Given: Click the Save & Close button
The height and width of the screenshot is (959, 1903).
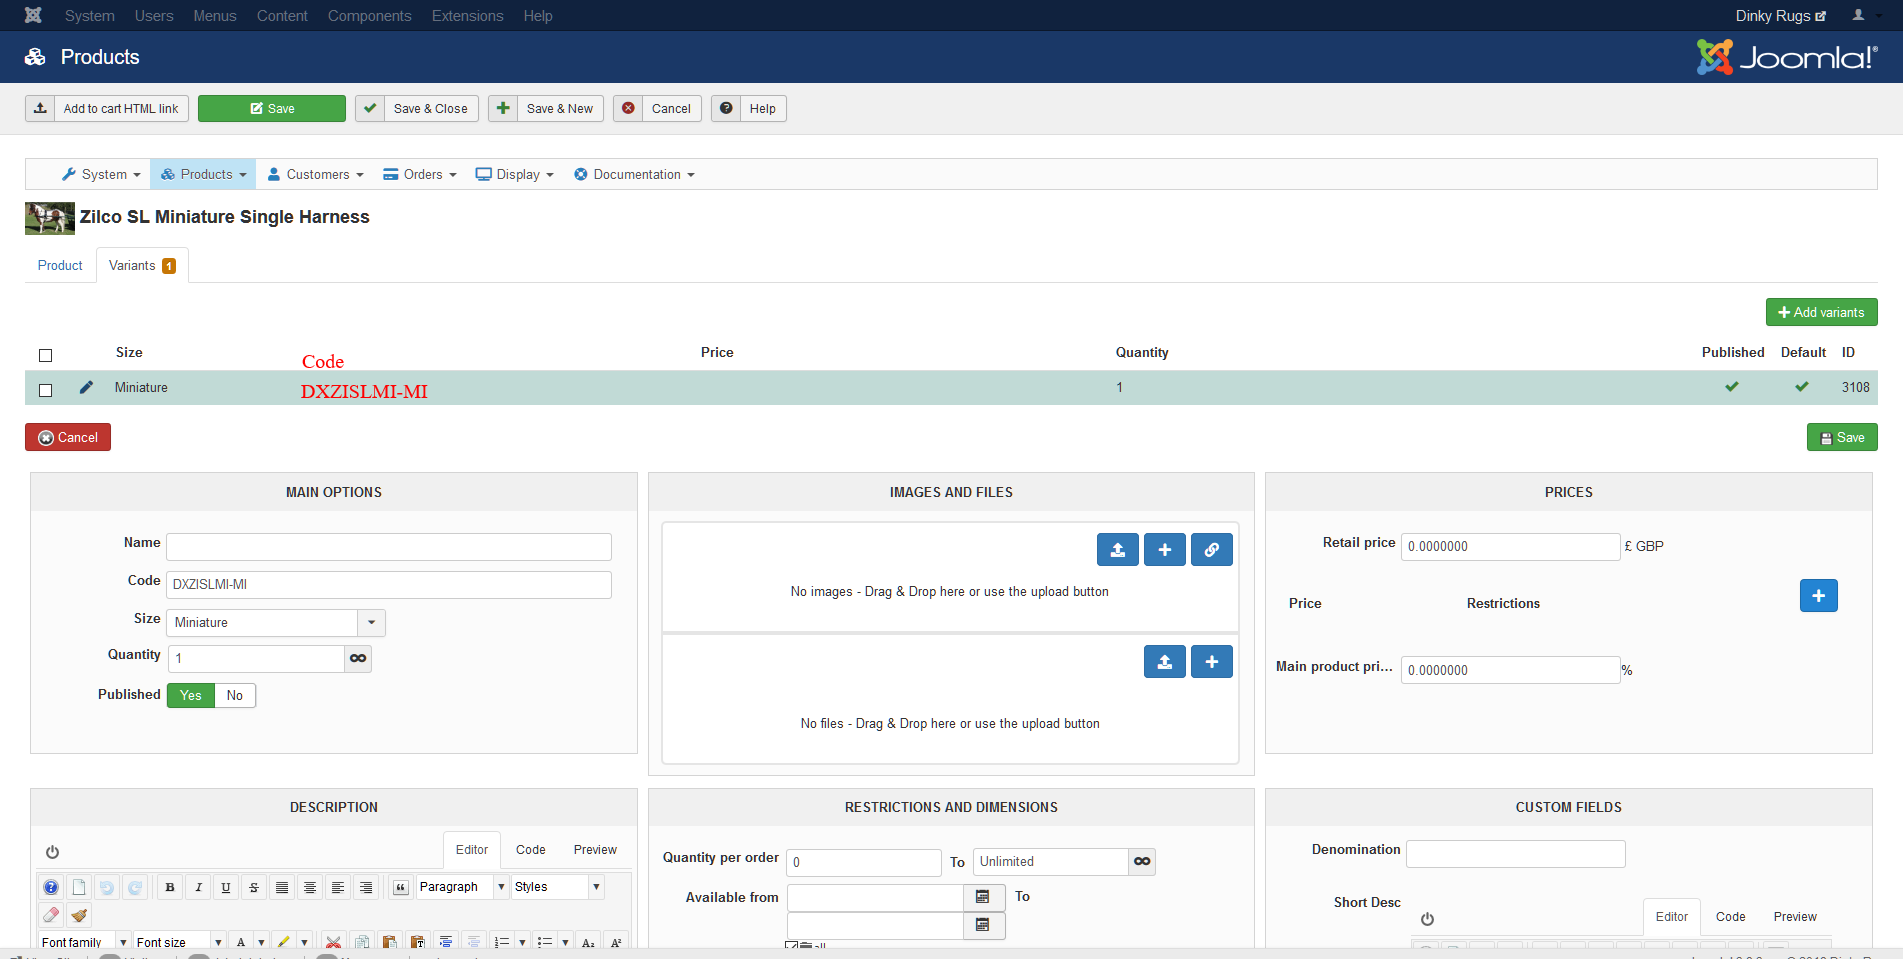Looking at the screenshot, I should (x=417, y=108).
